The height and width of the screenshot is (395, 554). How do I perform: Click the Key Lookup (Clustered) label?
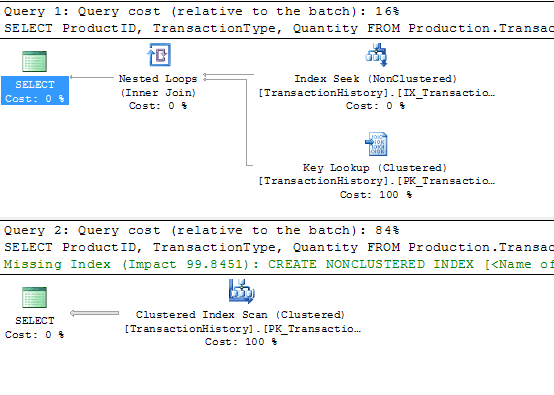tap(375, 168)
